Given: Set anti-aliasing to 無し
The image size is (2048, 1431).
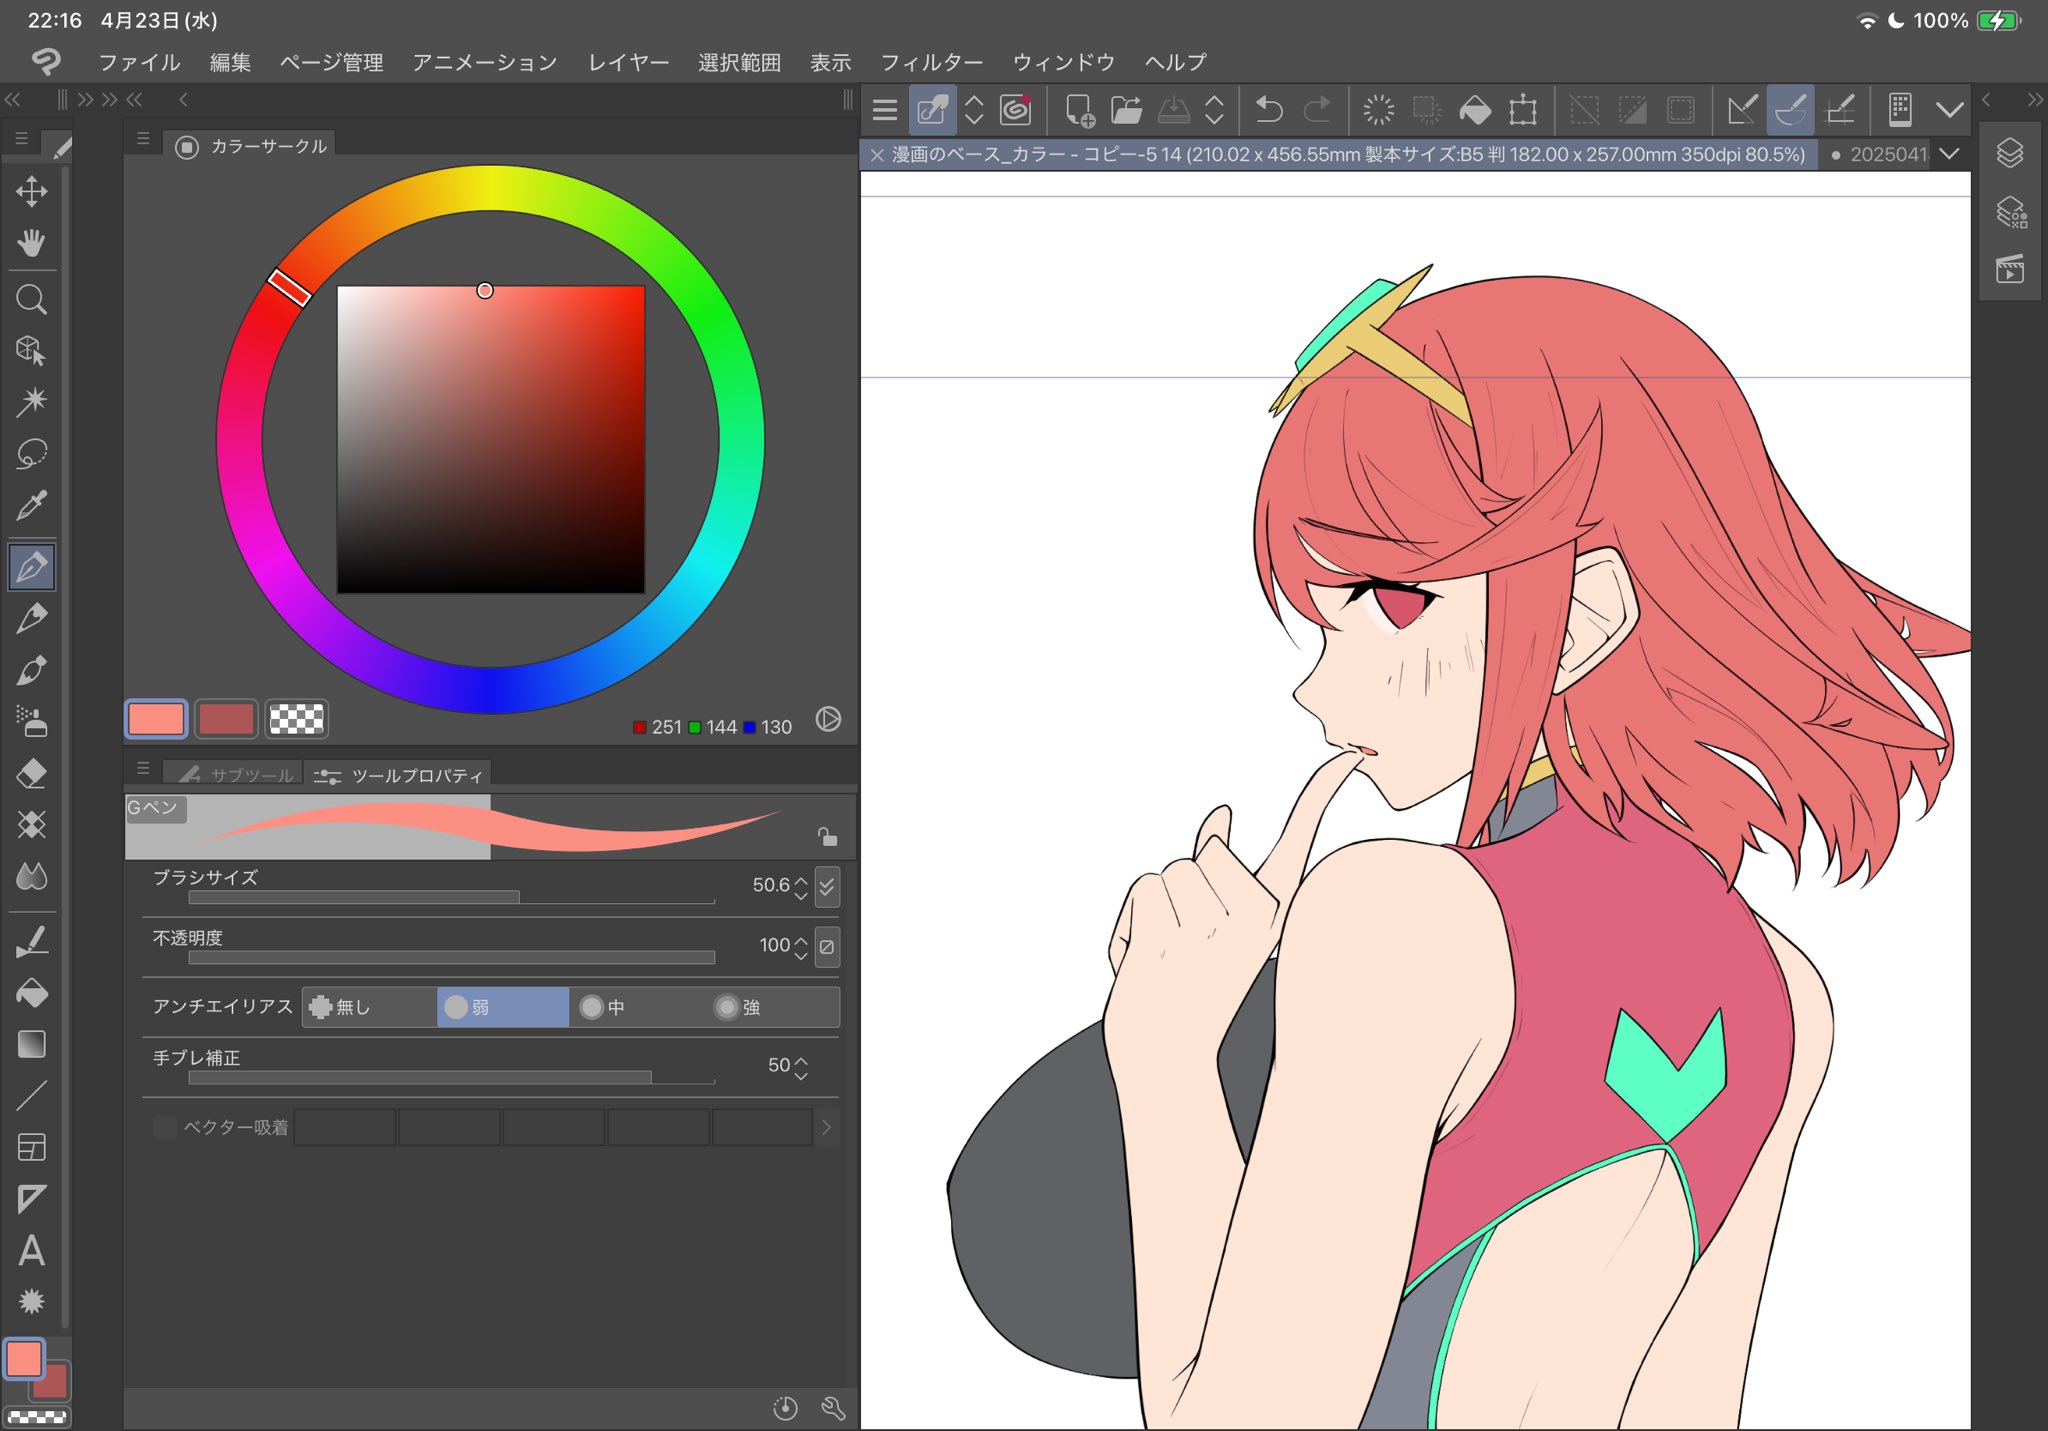Looking at the screenshot, I should (x=369, y=1007).
